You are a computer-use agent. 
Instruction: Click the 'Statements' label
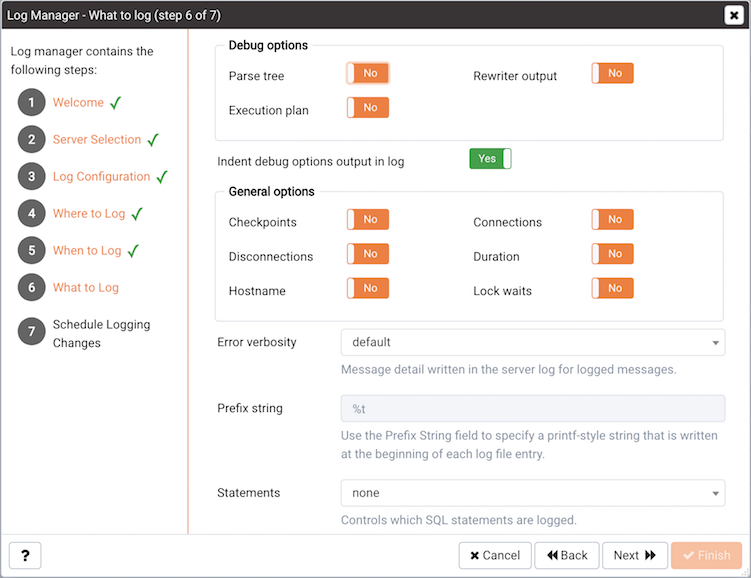tap(249, 493)
